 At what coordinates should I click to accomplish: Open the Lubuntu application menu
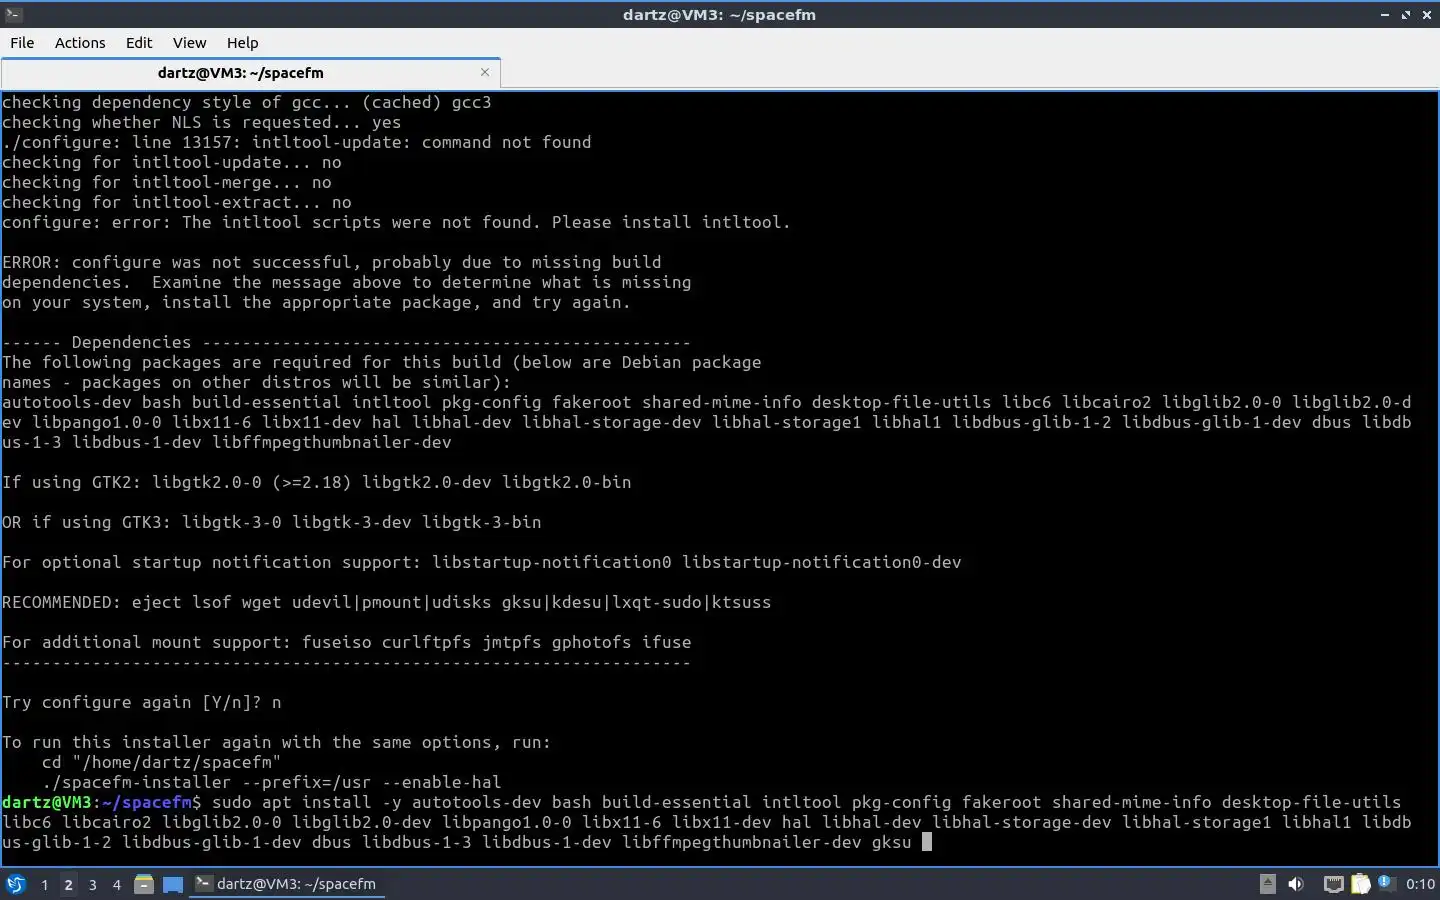point(15,884)
